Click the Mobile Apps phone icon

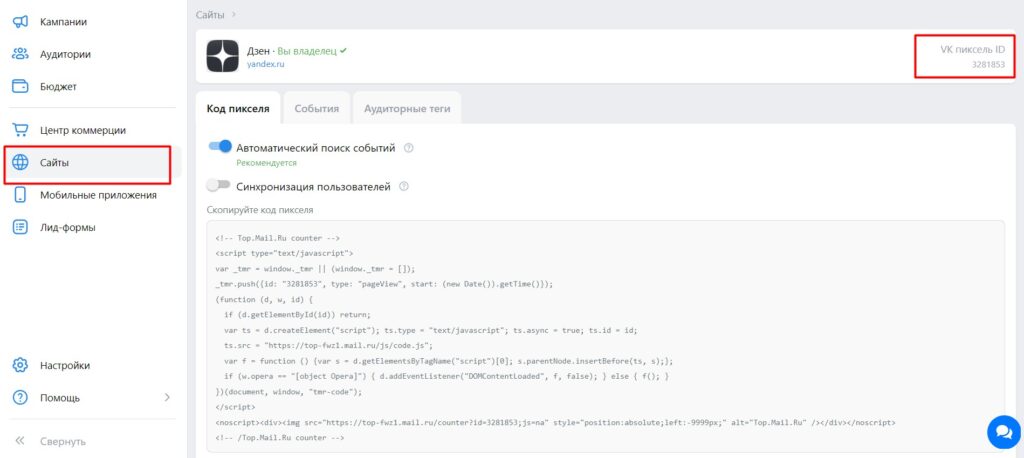(x=20, y=195)
